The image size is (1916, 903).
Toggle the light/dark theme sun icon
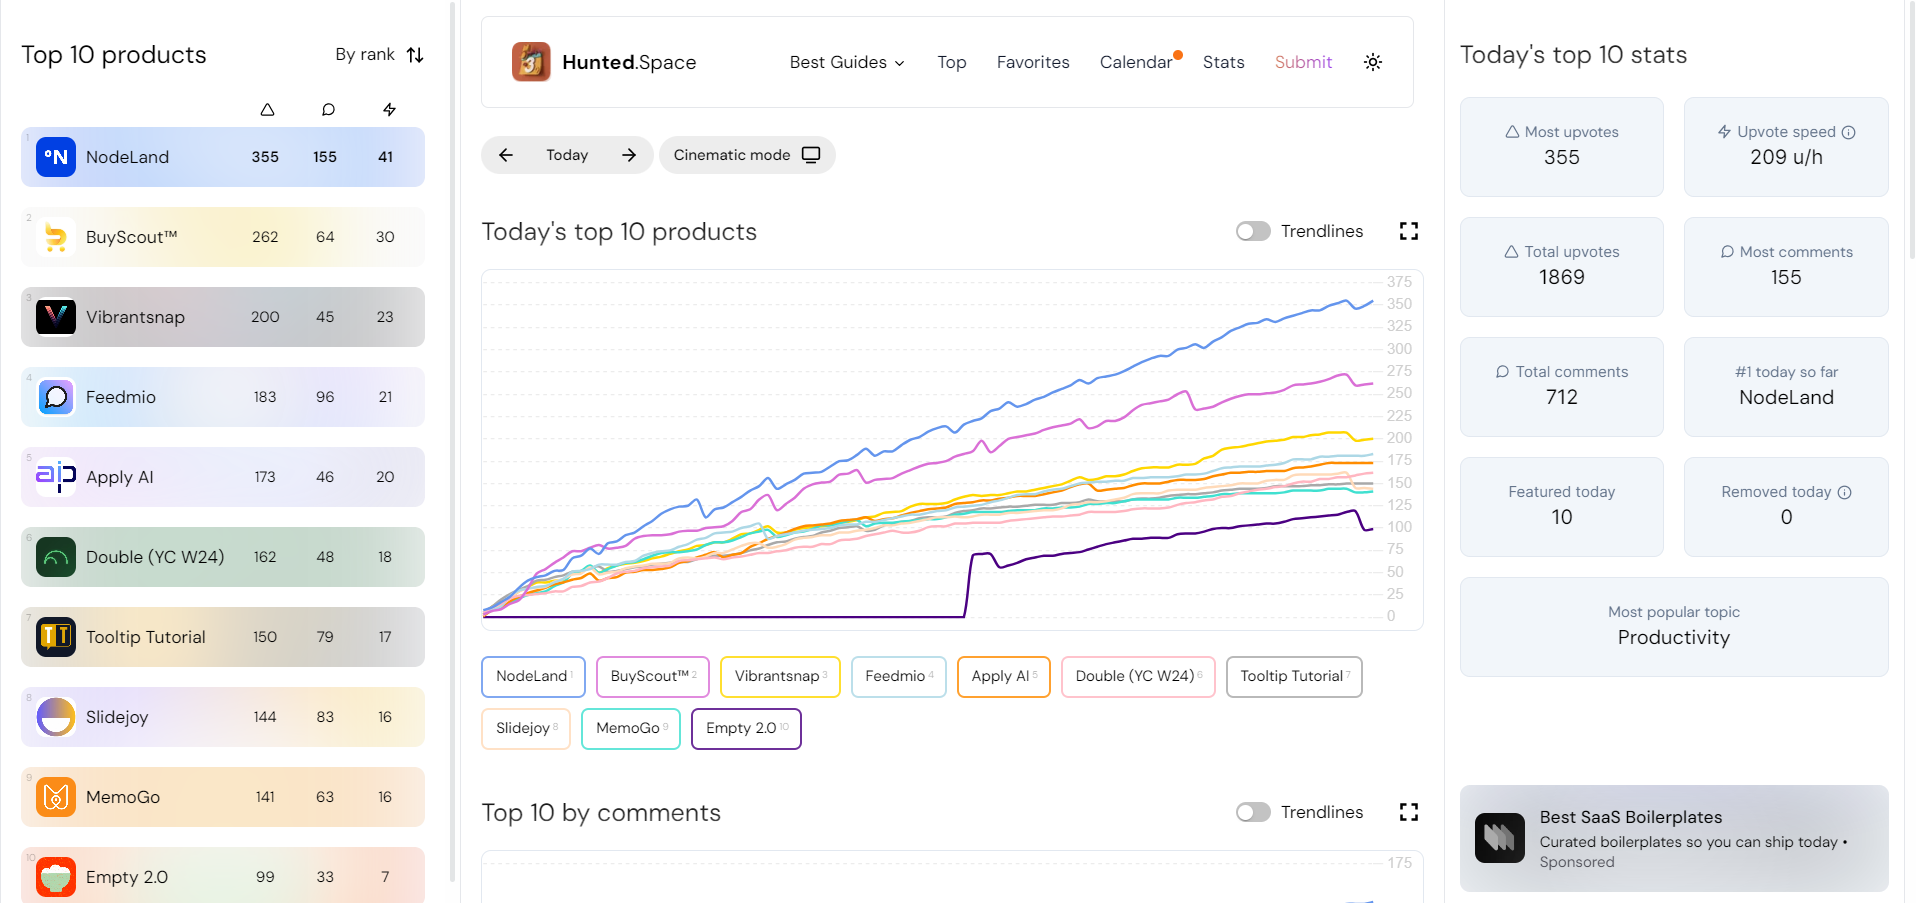(1373, 62)
